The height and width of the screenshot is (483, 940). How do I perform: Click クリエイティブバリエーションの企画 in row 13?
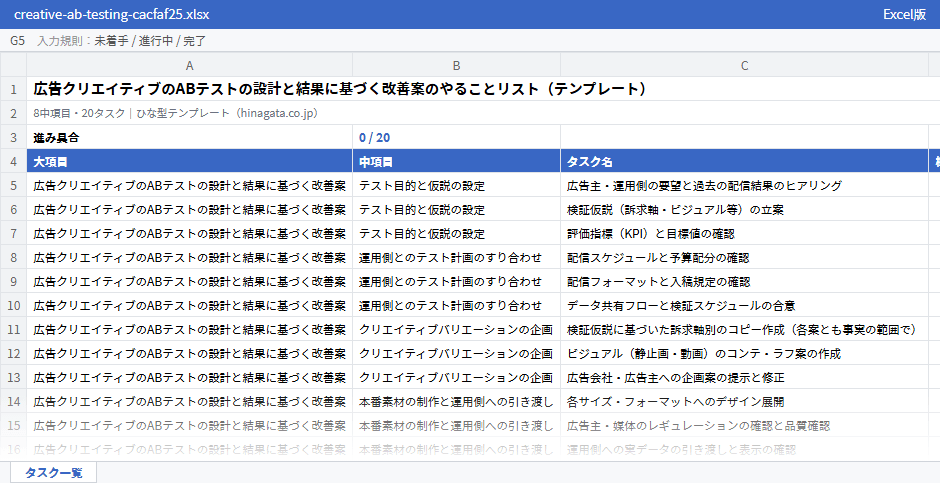[x=456, y=377]
